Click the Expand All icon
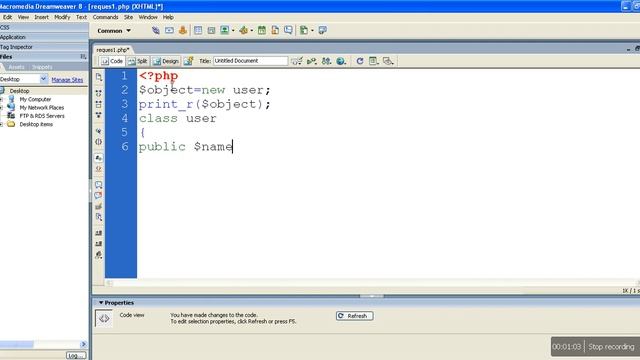Viewport: 640px width, 360px height. point(99,116)
